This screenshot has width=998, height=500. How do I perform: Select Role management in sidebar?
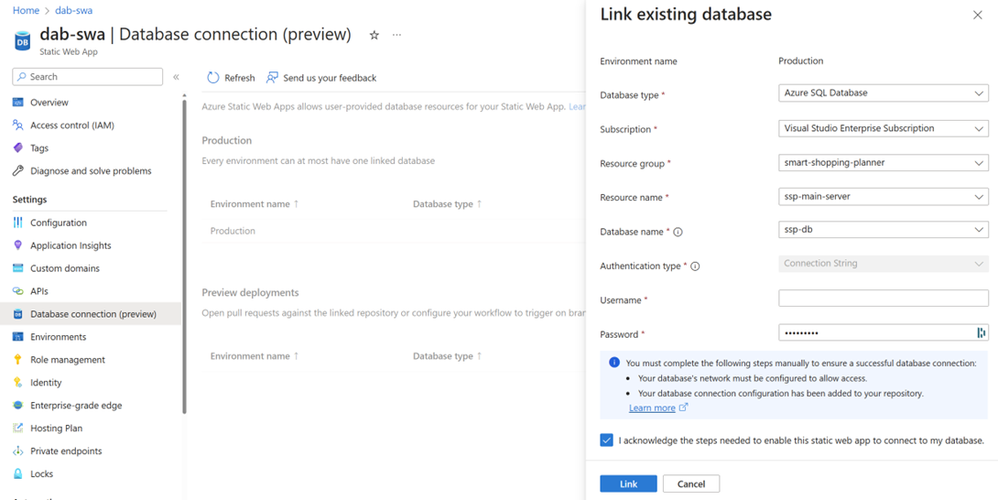[x=67, y=360]
